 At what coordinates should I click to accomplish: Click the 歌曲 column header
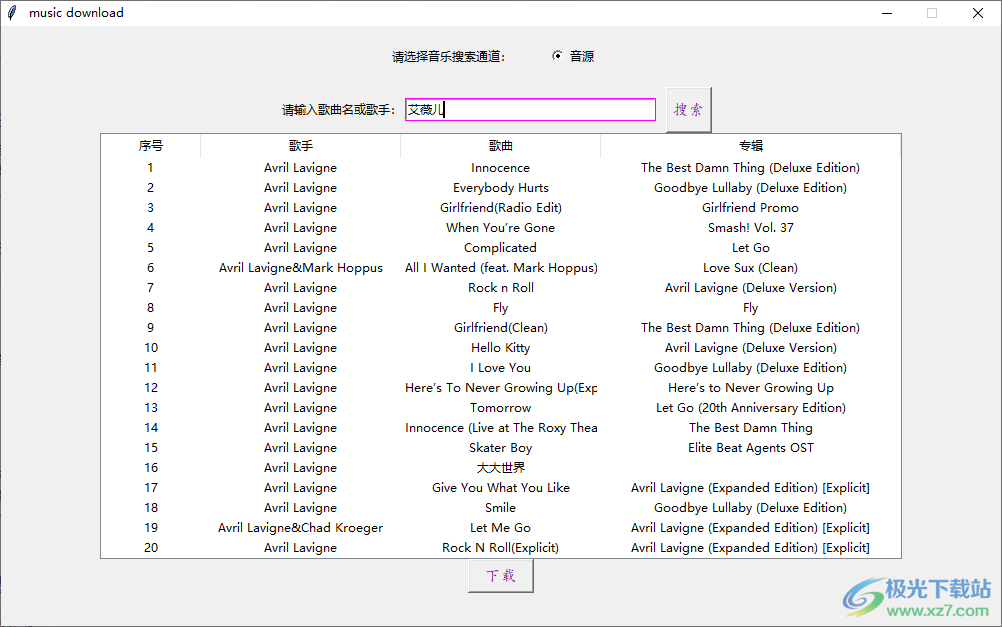tap(500, 146)
